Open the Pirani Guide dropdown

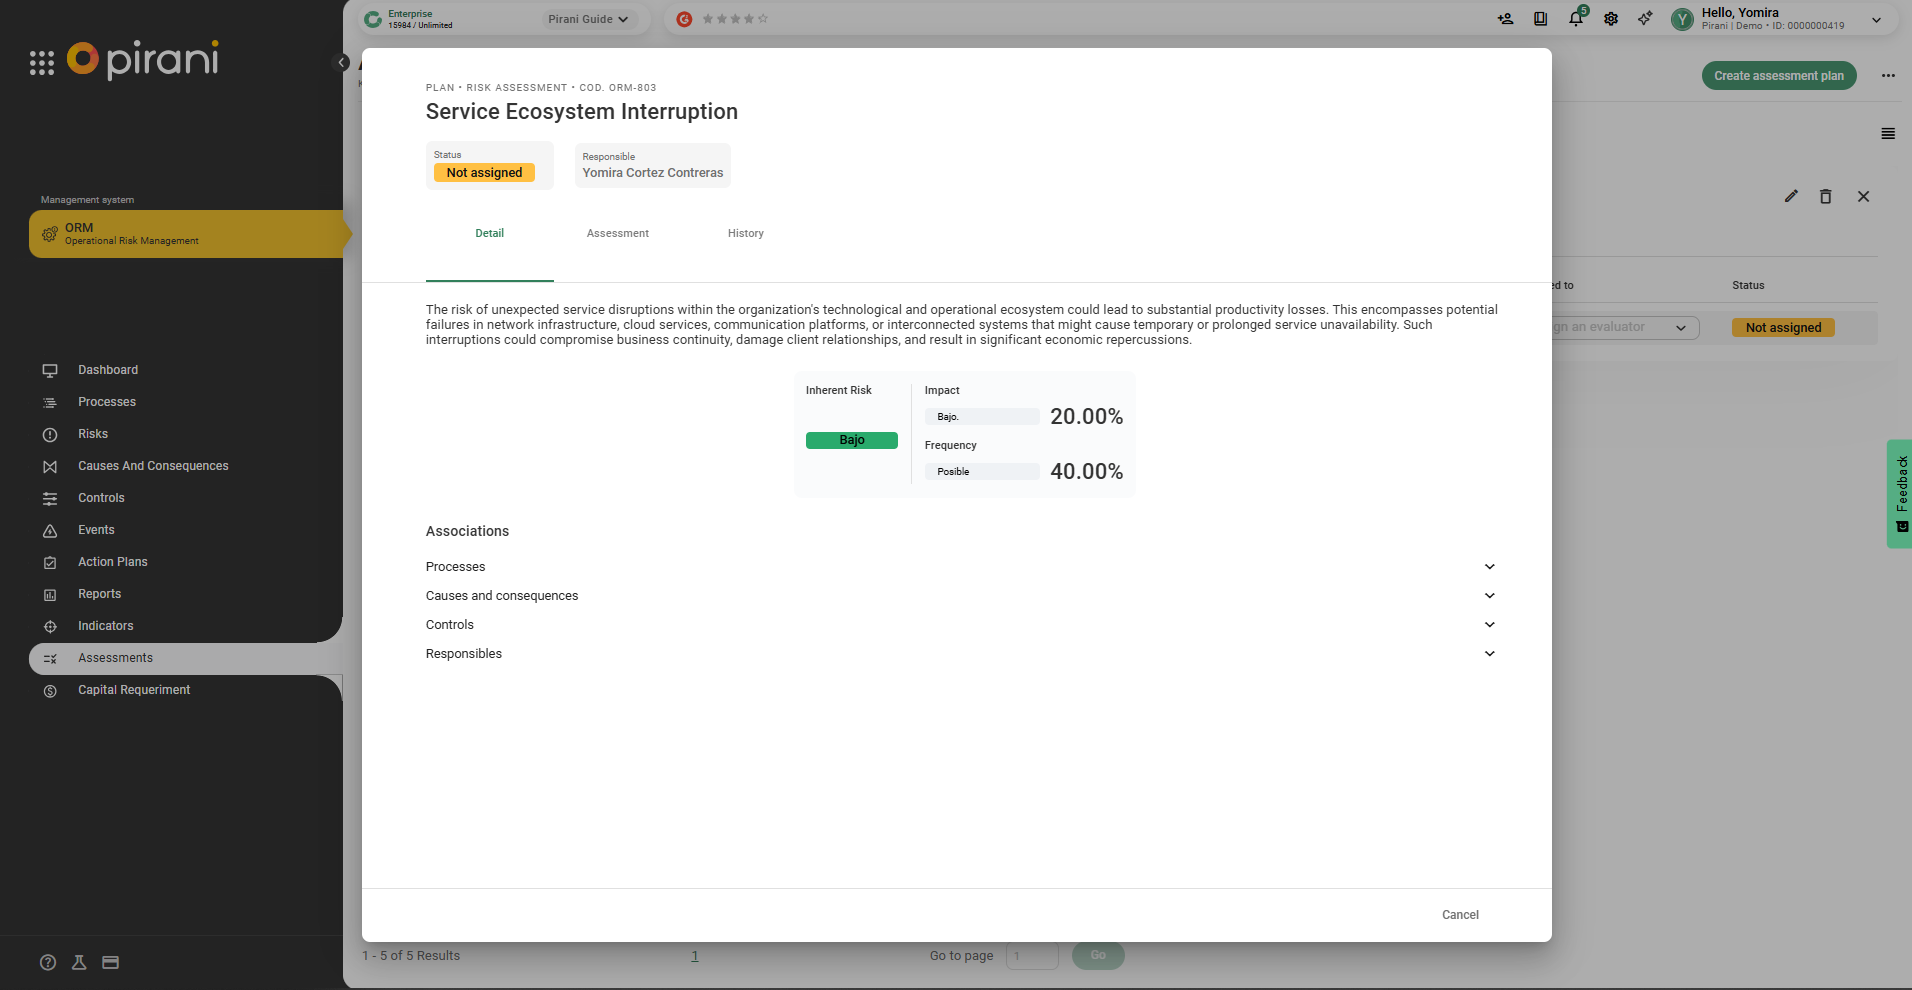coord(588,19)
